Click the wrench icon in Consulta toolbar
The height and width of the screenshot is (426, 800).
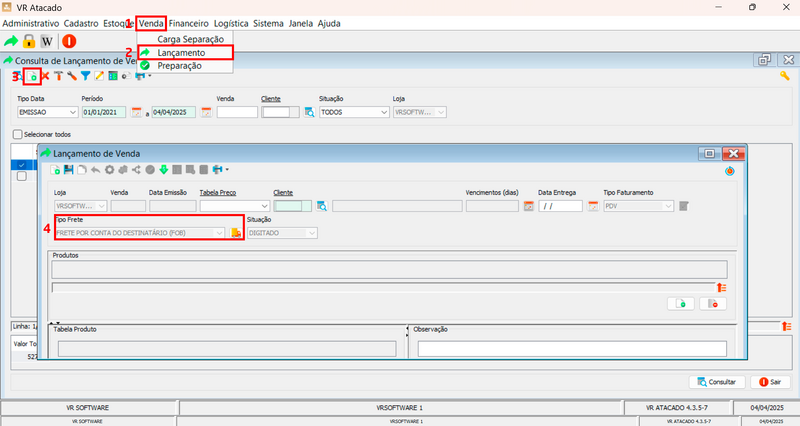pos(72,76)
